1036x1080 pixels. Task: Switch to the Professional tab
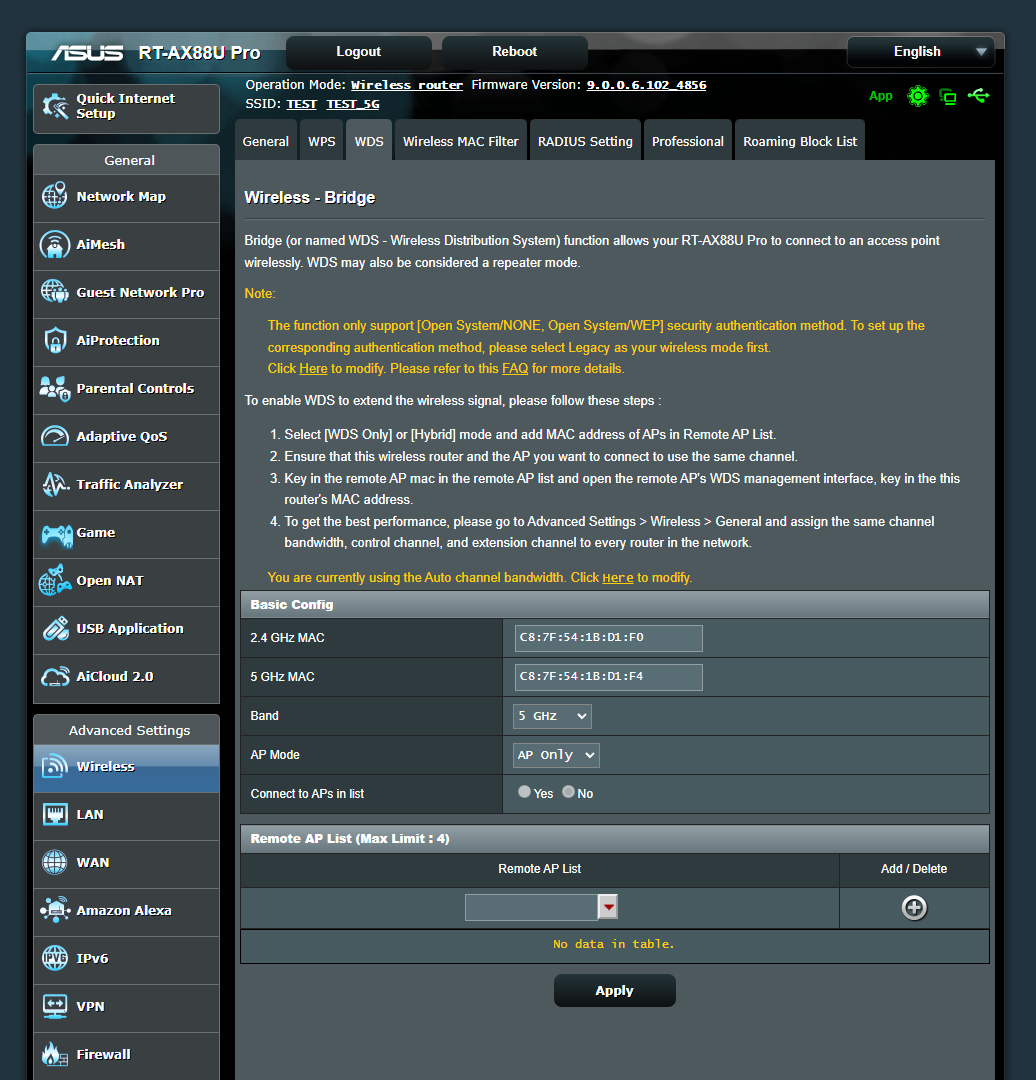pos(688,141)
